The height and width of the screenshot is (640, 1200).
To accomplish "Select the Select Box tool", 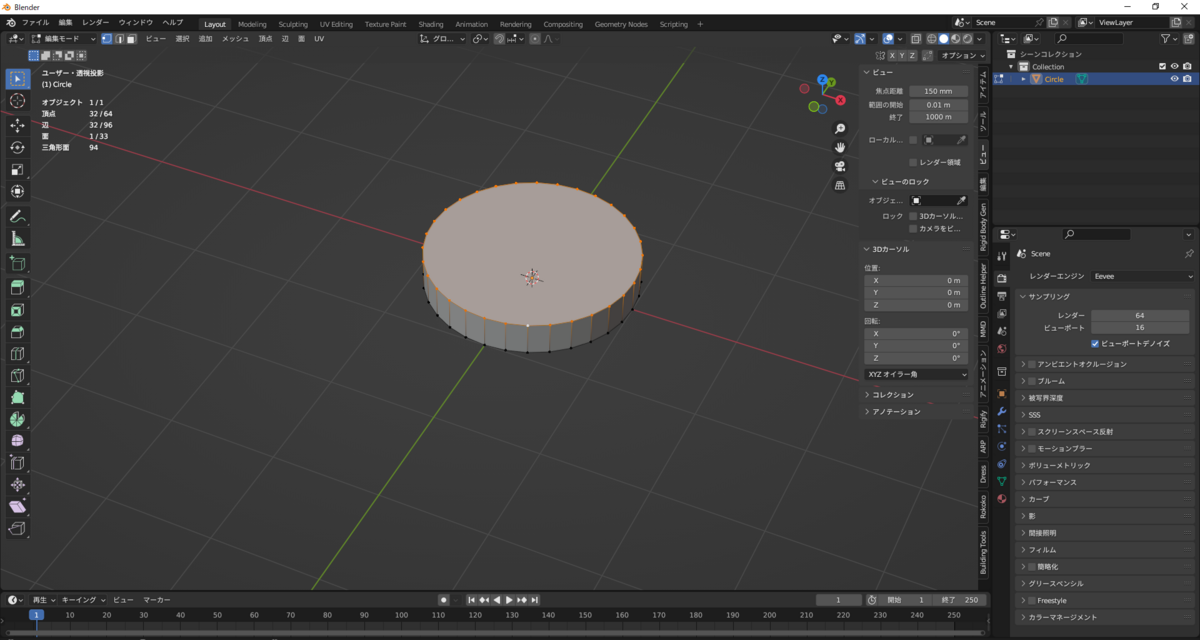I will coord(17,78).
